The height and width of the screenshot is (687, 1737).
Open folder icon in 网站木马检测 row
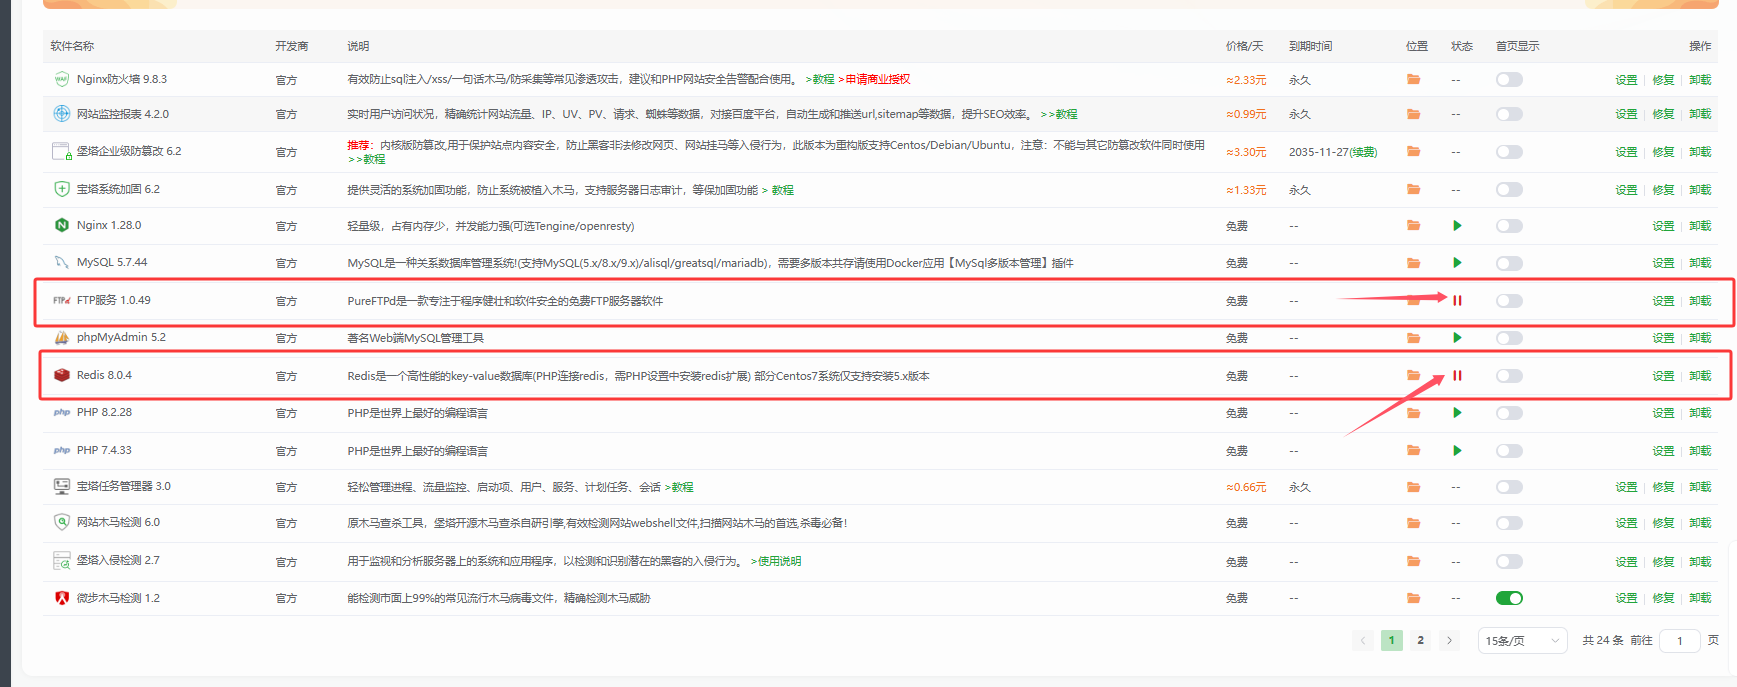(1413, 523)
